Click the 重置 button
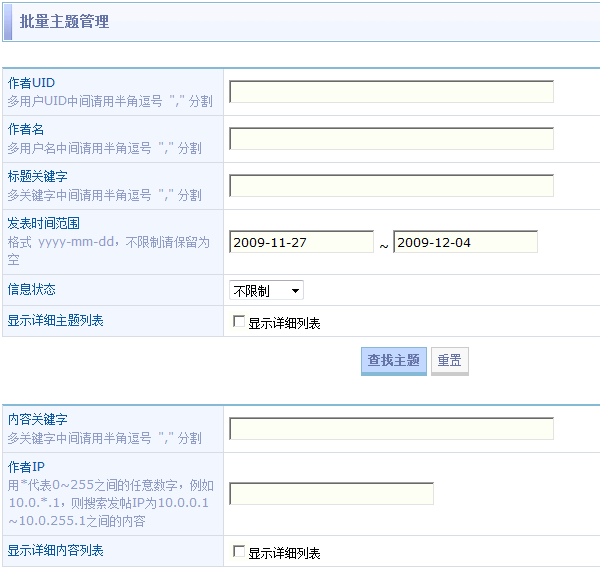The width and height of the screenshot is (600, 569). [449, 361]
